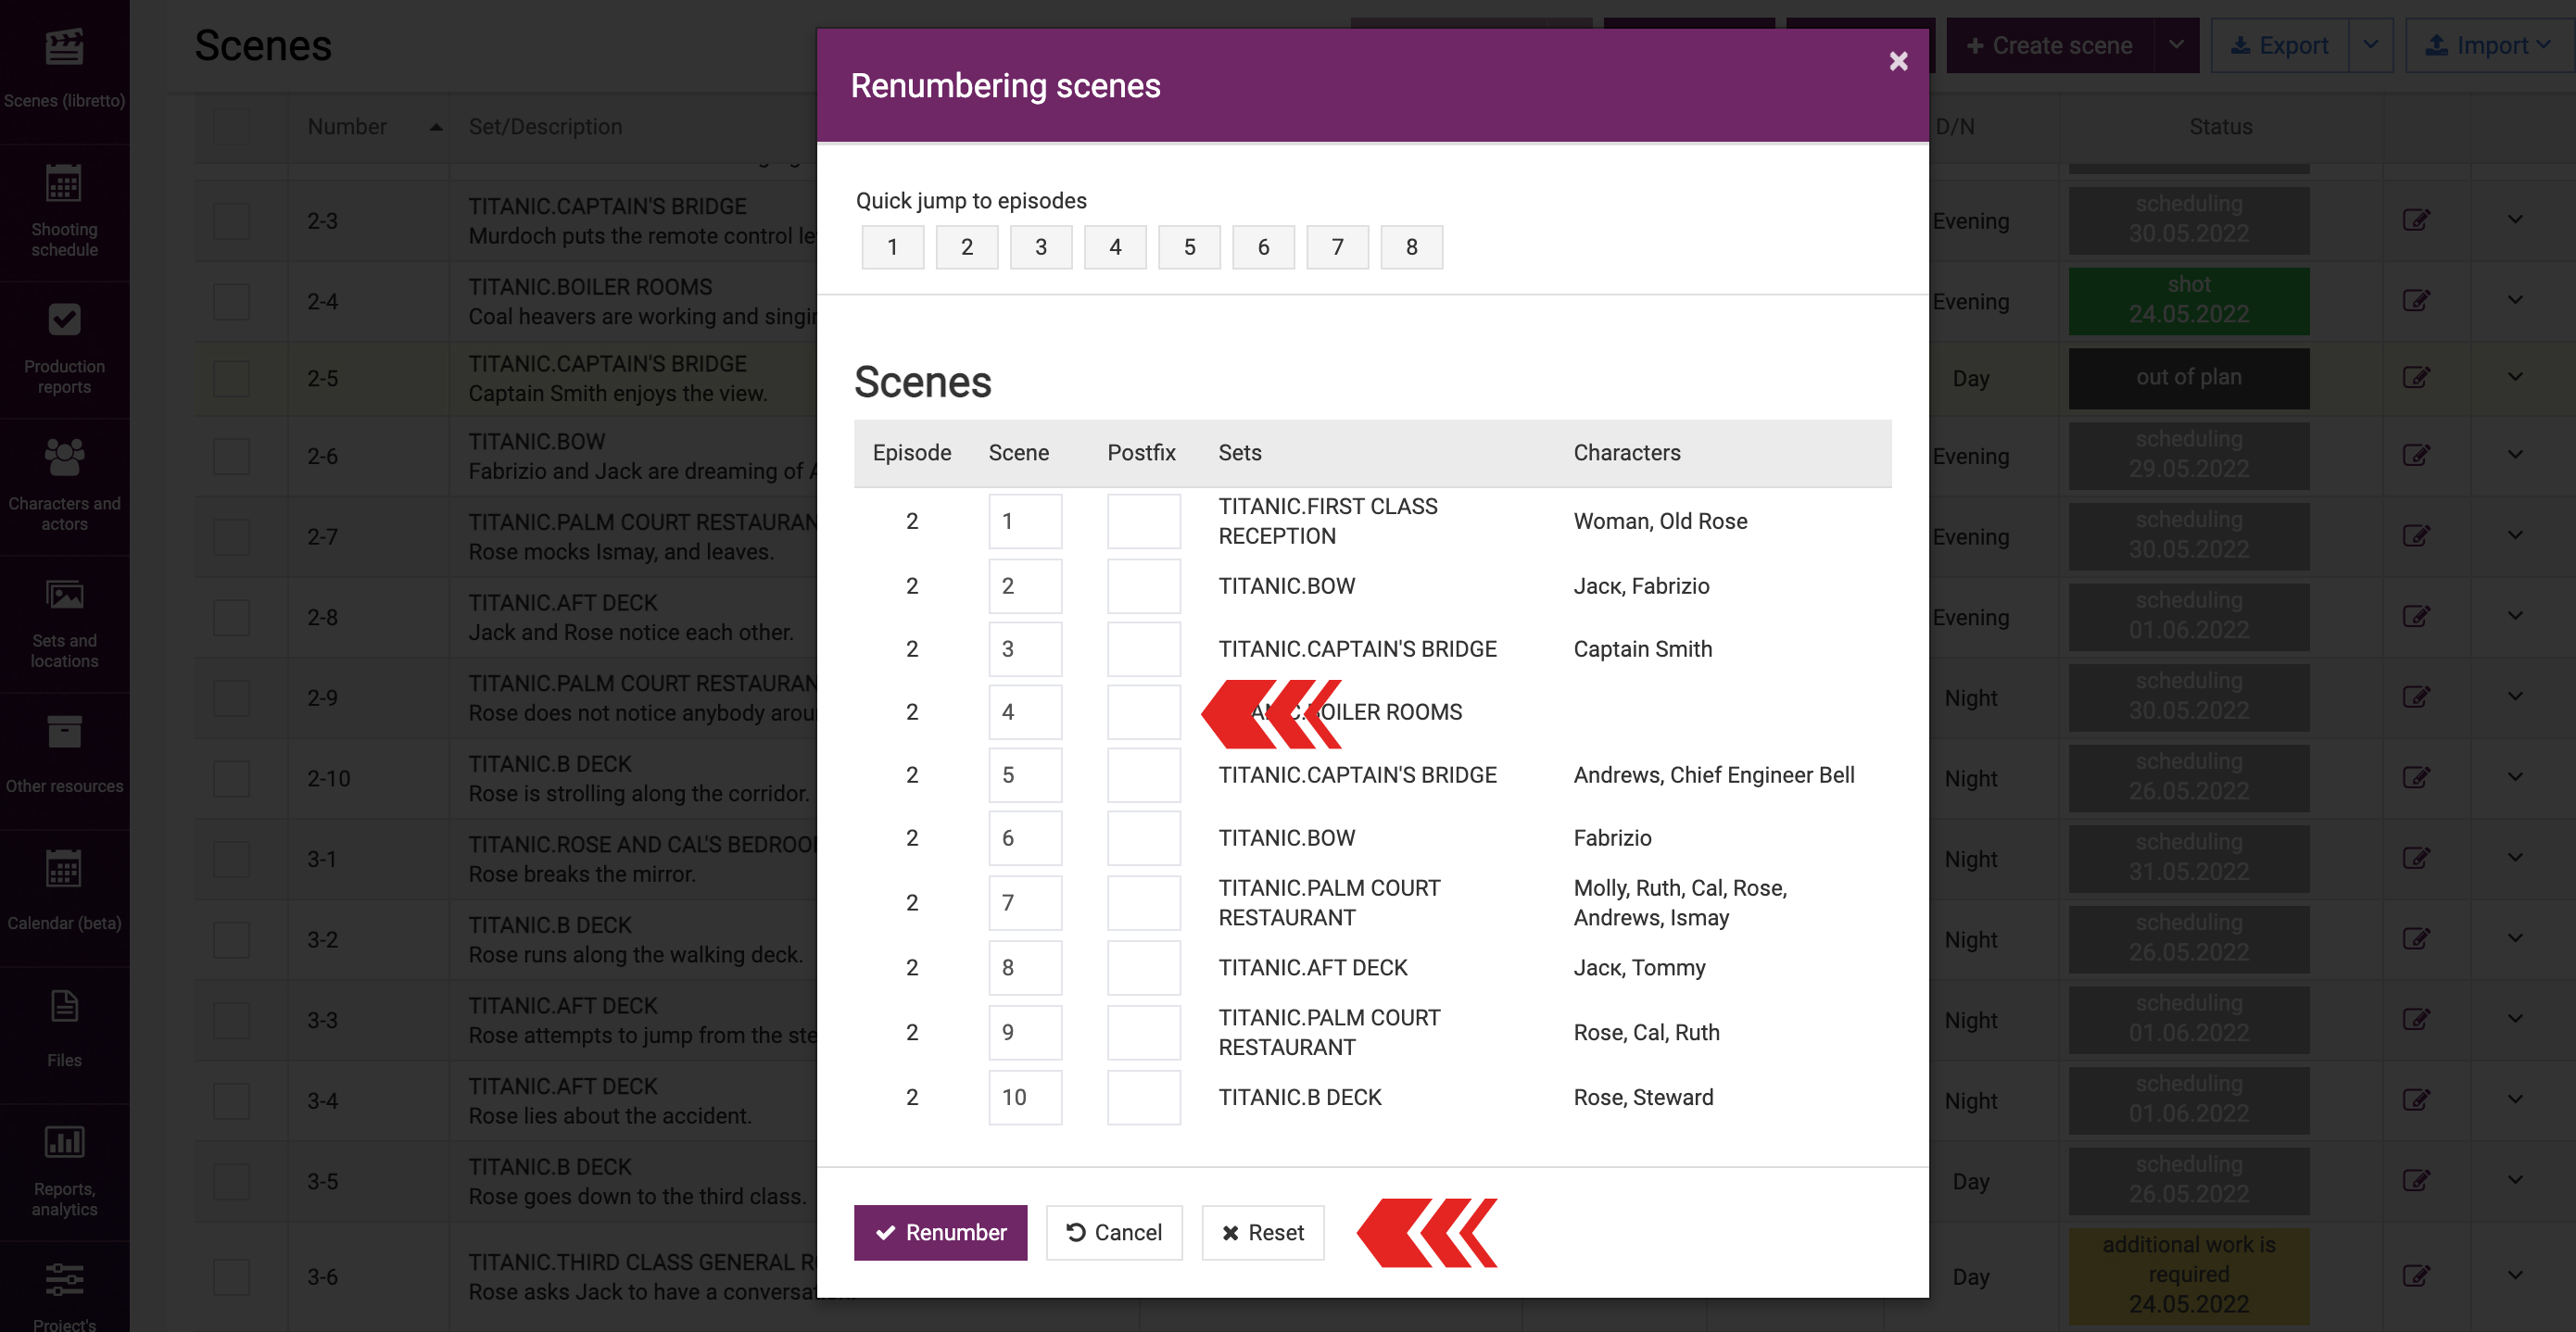
Task: Edit scene 2-10 with pencil icon
Action: [x=2416, y=778]
